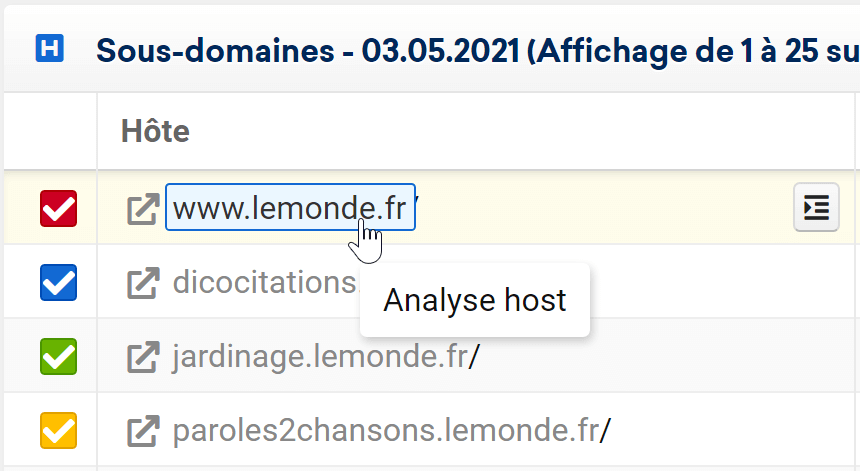860x471 pixels.
Task: Click the blue H icon beside title
Action: tap(50, 48)
